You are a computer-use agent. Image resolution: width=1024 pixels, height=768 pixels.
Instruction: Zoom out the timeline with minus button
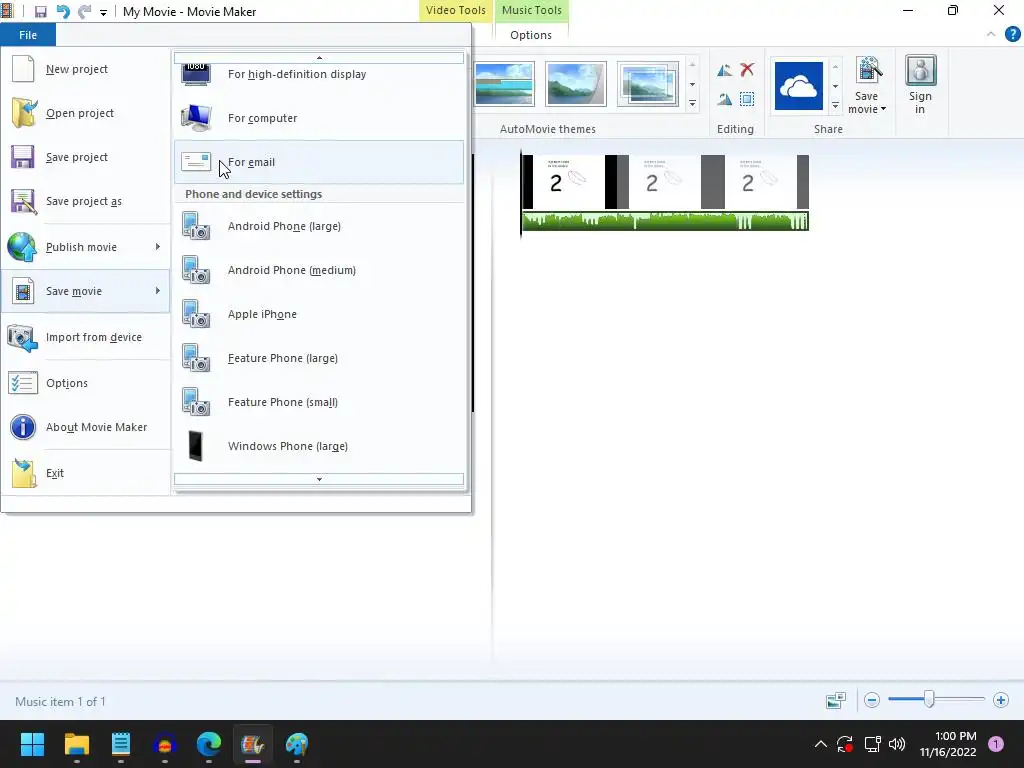click(871, 701)
